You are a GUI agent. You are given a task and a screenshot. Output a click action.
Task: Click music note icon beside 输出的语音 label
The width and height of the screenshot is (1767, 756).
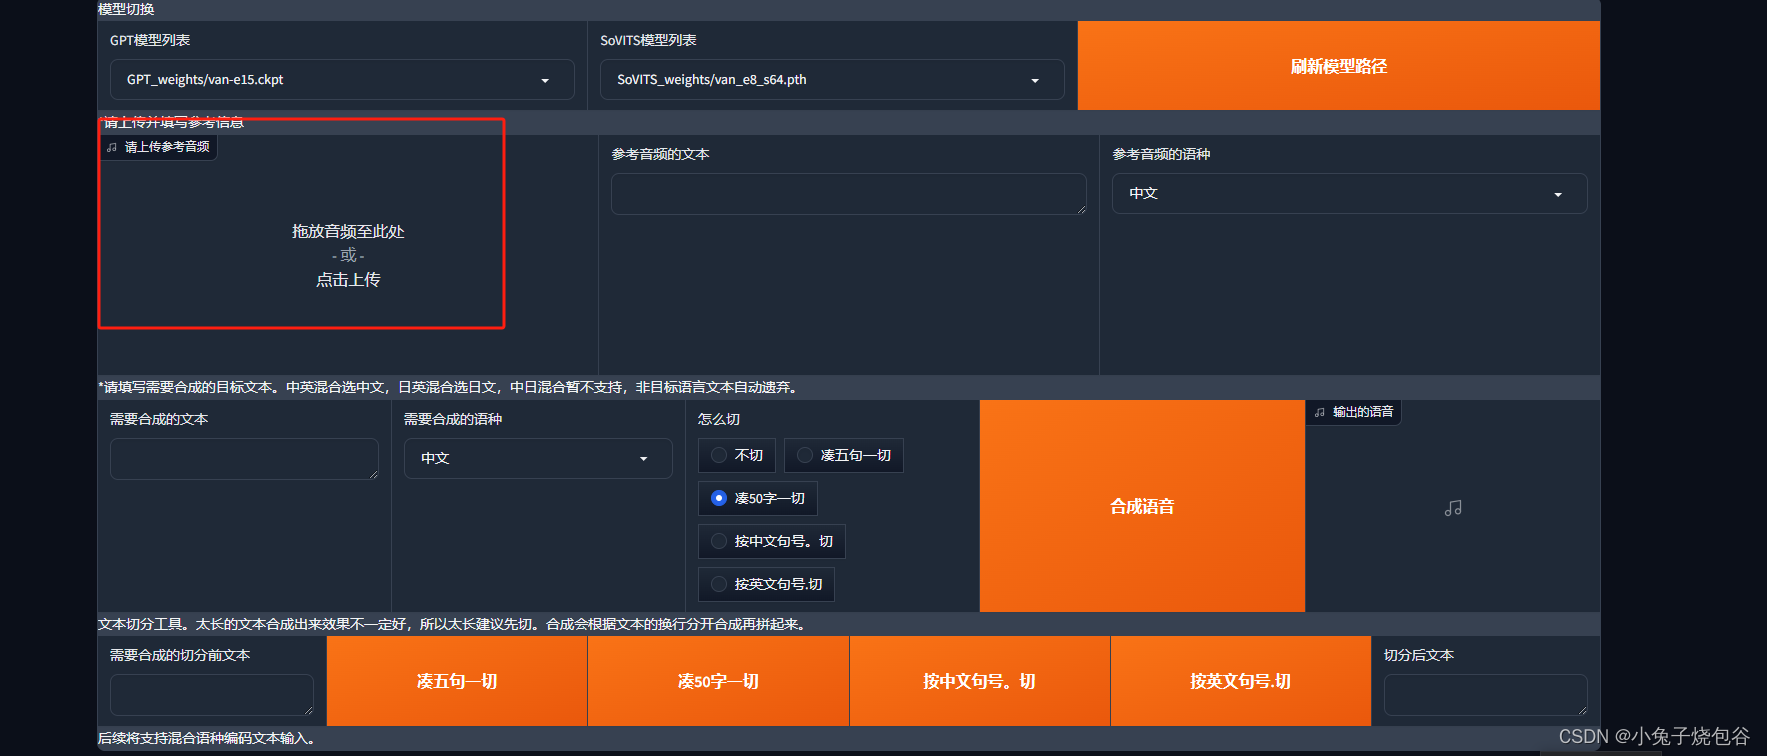(x=1320, y=412)
